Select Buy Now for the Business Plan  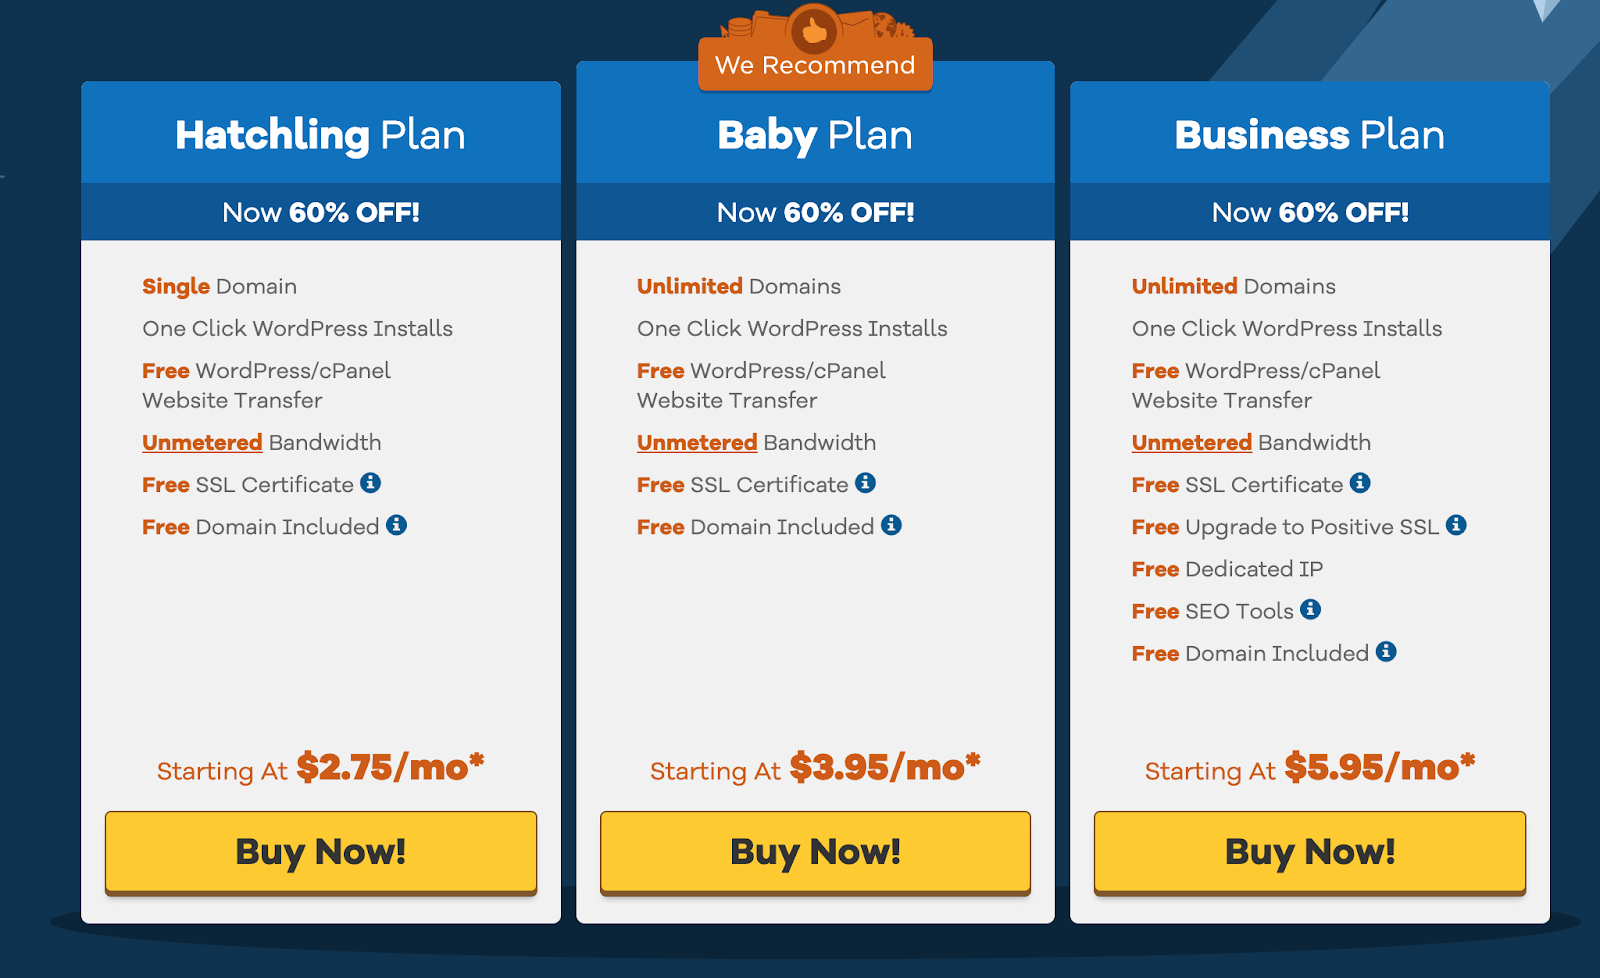[1310, 852]
